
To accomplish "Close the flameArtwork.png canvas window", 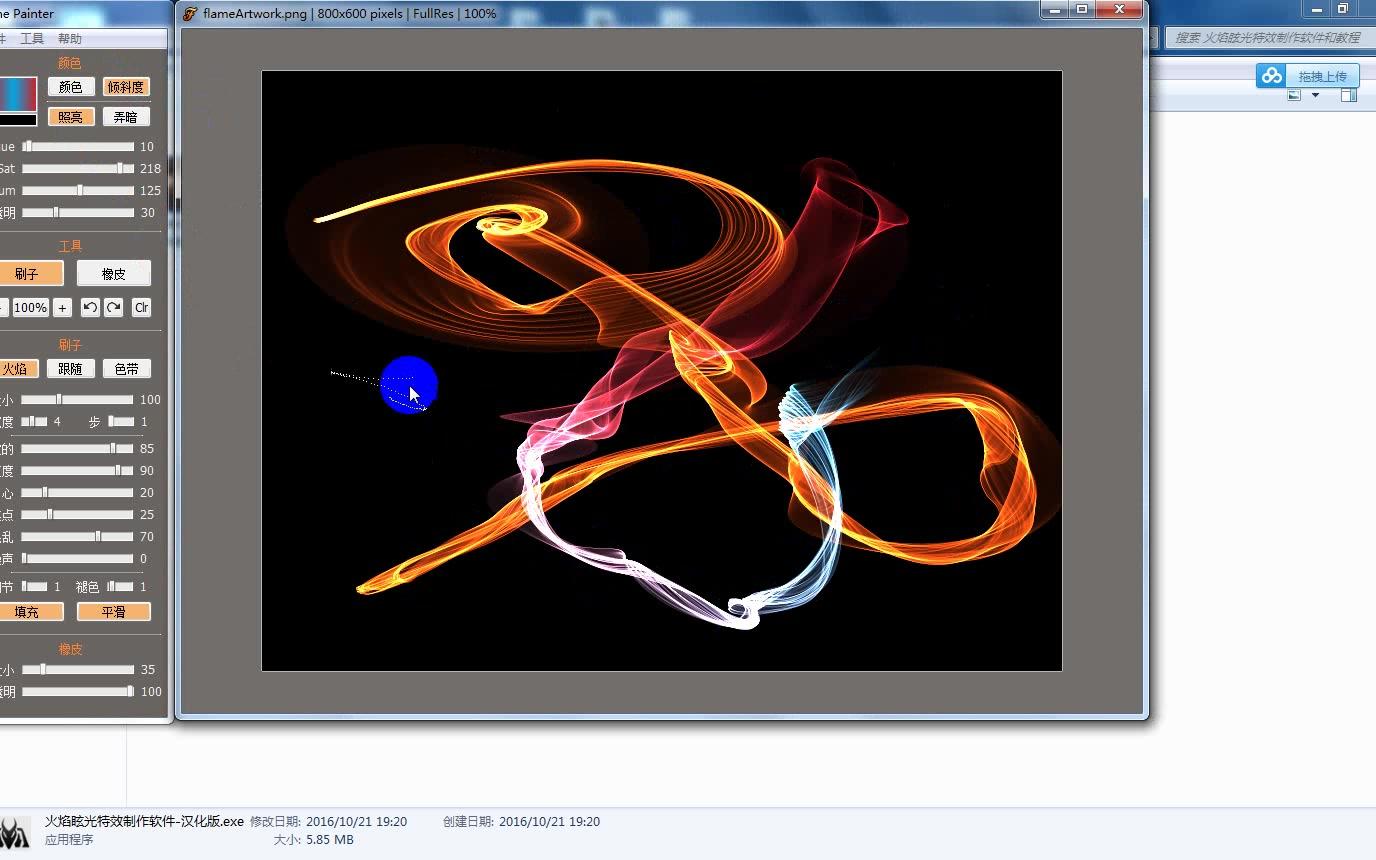I will tap(1120, 9).
